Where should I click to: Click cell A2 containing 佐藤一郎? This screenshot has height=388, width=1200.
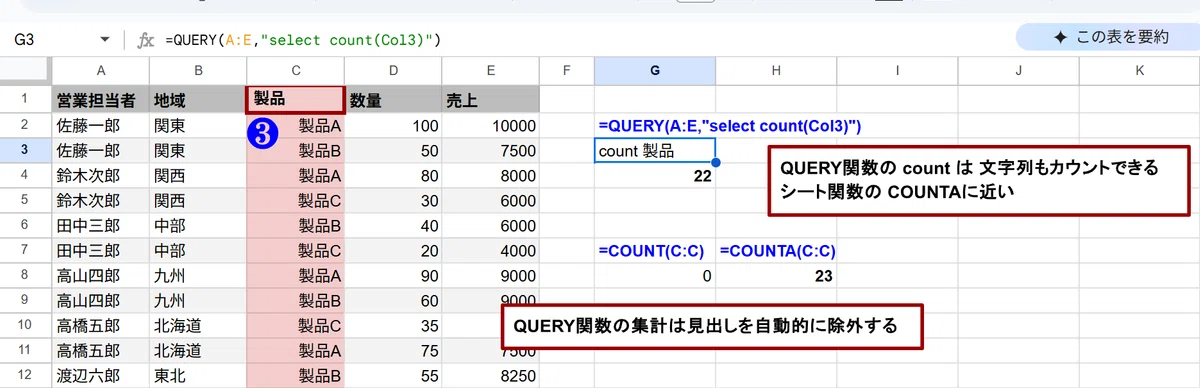coord(100,126)
